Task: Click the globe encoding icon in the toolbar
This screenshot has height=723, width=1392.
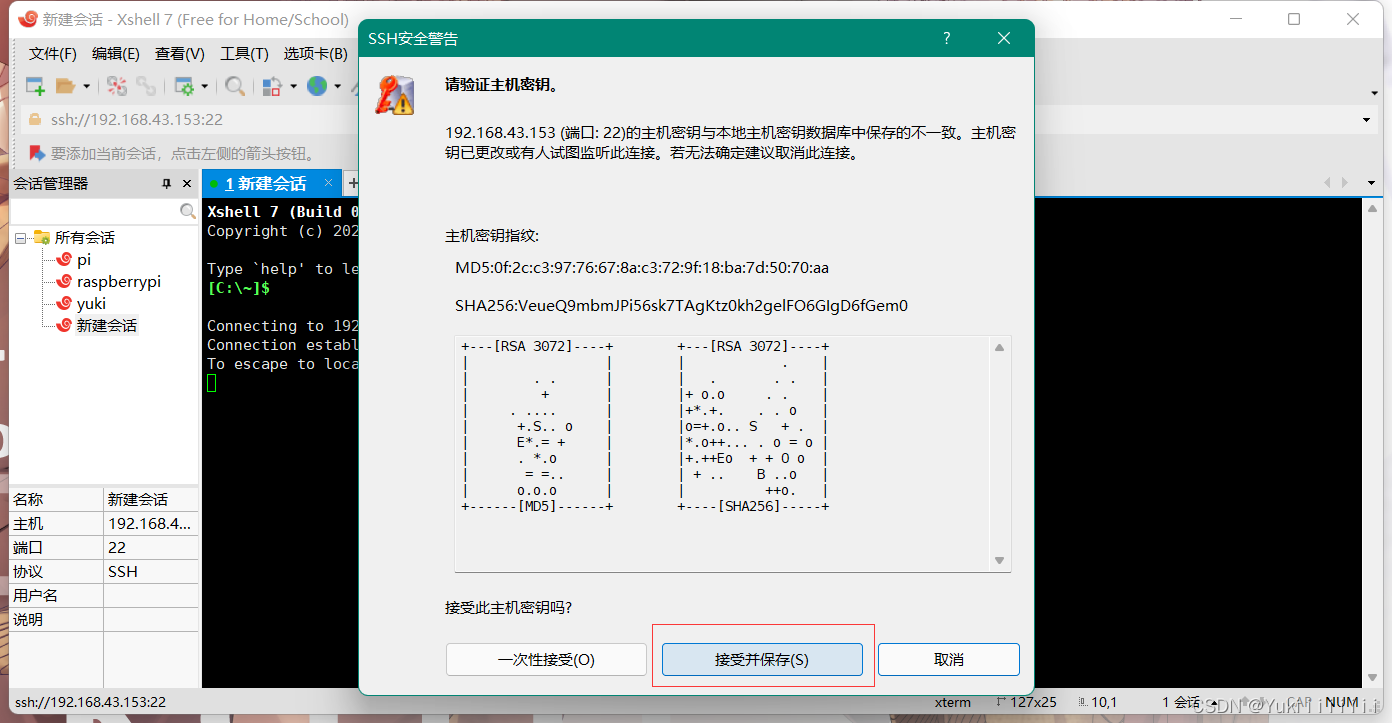Action: [x=317, y=86]
